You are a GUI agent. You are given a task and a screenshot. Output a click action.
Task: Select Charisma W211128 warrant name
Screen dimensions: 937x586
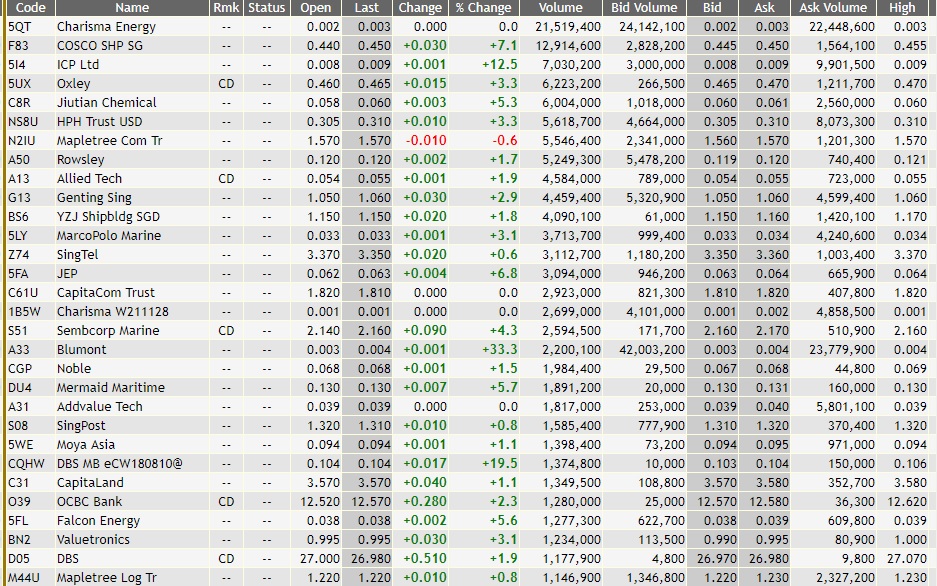pos(113,312)
